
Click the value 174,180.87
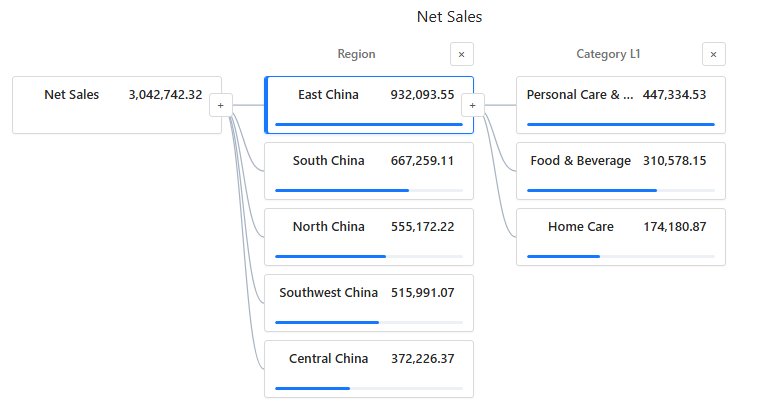[675, 226]
